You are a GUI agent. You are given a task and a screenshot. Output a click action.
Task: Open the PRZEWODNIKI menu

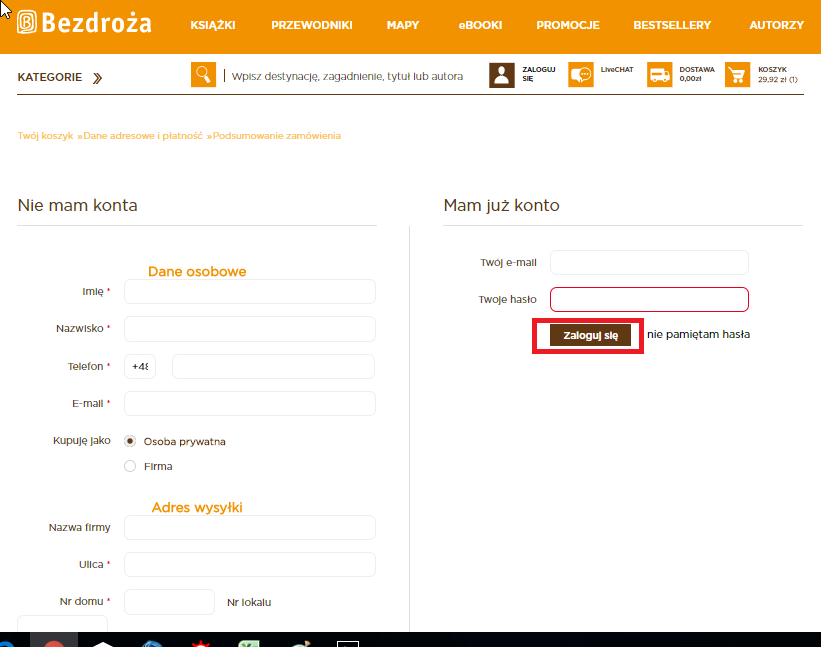(312, 25)
